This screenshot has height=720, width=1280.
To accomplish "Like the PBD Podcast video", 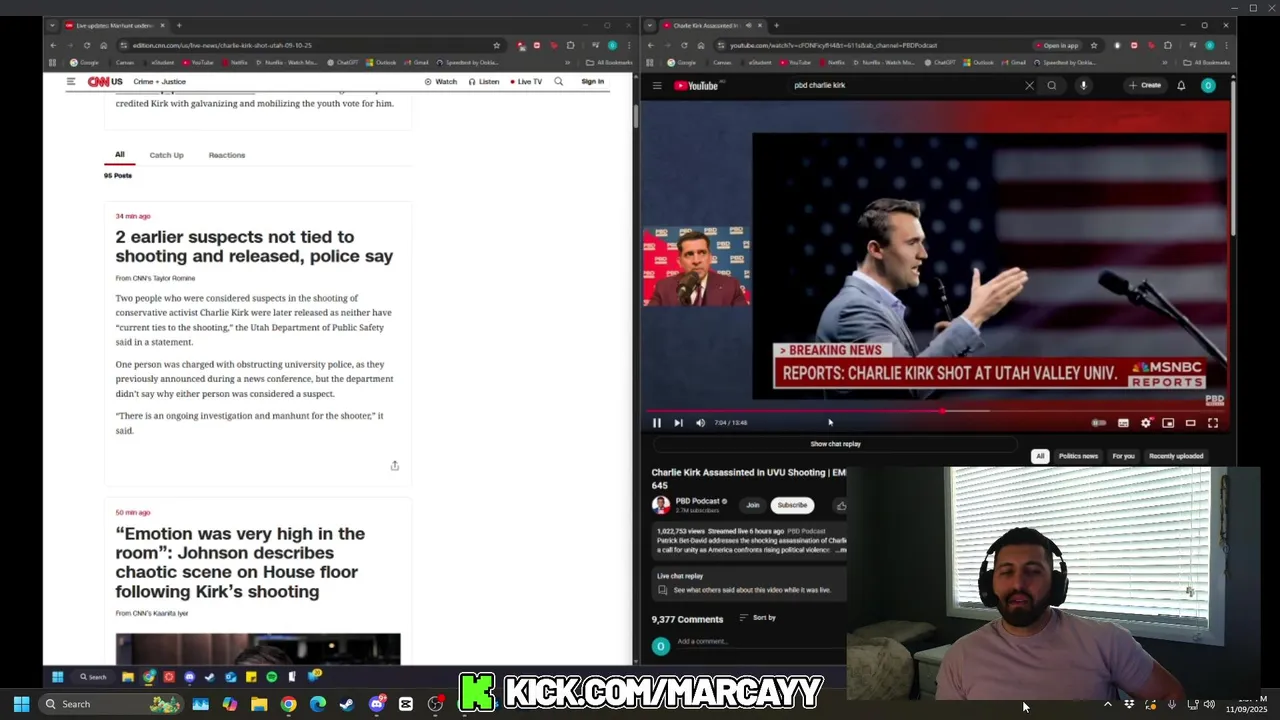I will (841, 505).
